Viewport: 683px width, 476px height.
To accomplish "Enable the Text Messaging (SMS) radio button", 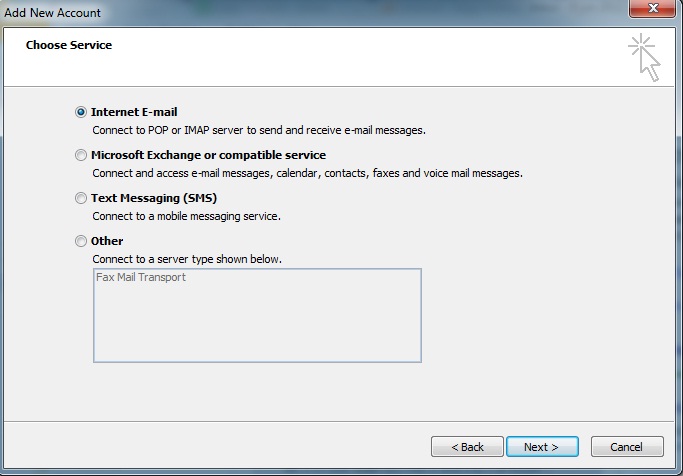I will pyautogui.click(x=81, y=199).
